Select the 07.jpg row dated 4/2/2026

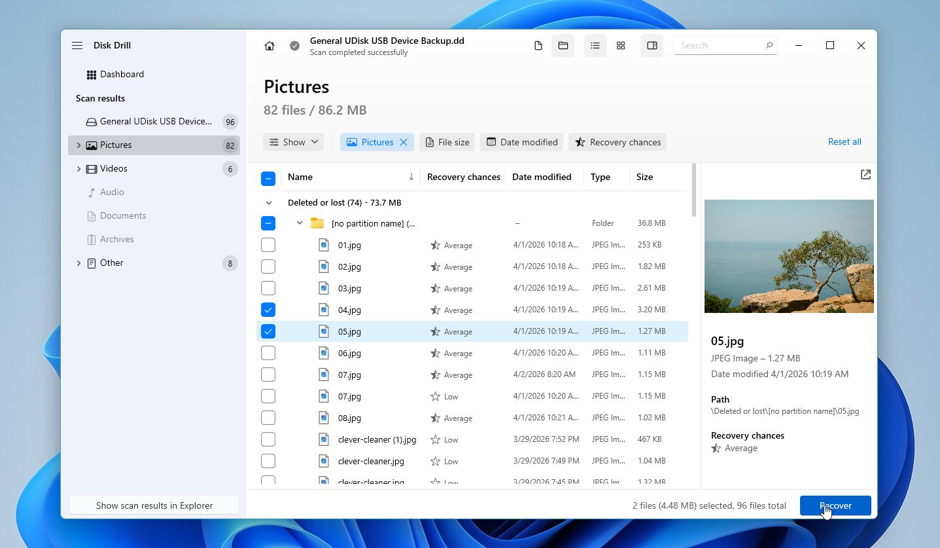coord(472,375)
